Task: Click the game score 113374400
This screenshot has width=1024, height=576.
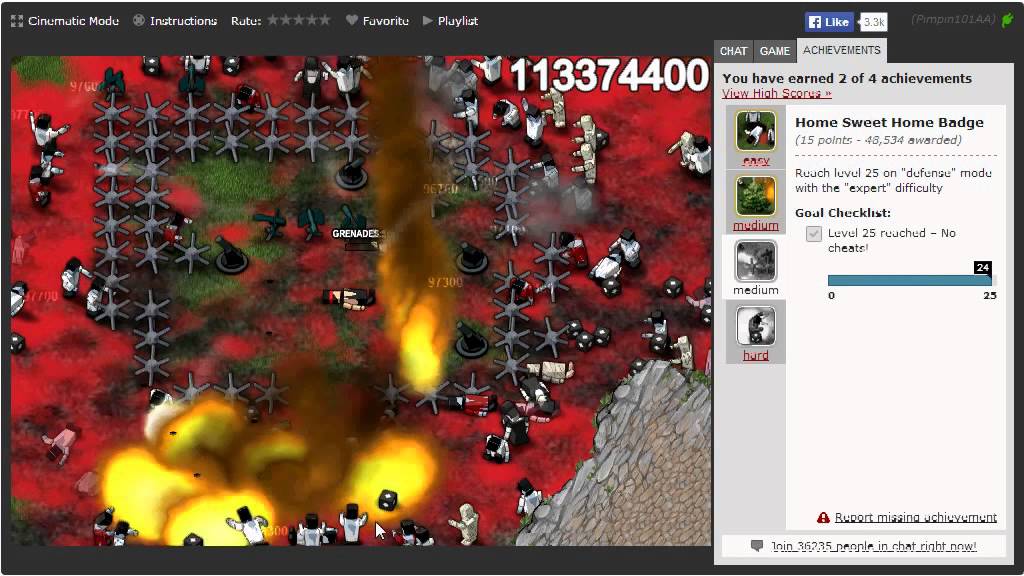Action: pyautogui.click(x=609, y=75)
